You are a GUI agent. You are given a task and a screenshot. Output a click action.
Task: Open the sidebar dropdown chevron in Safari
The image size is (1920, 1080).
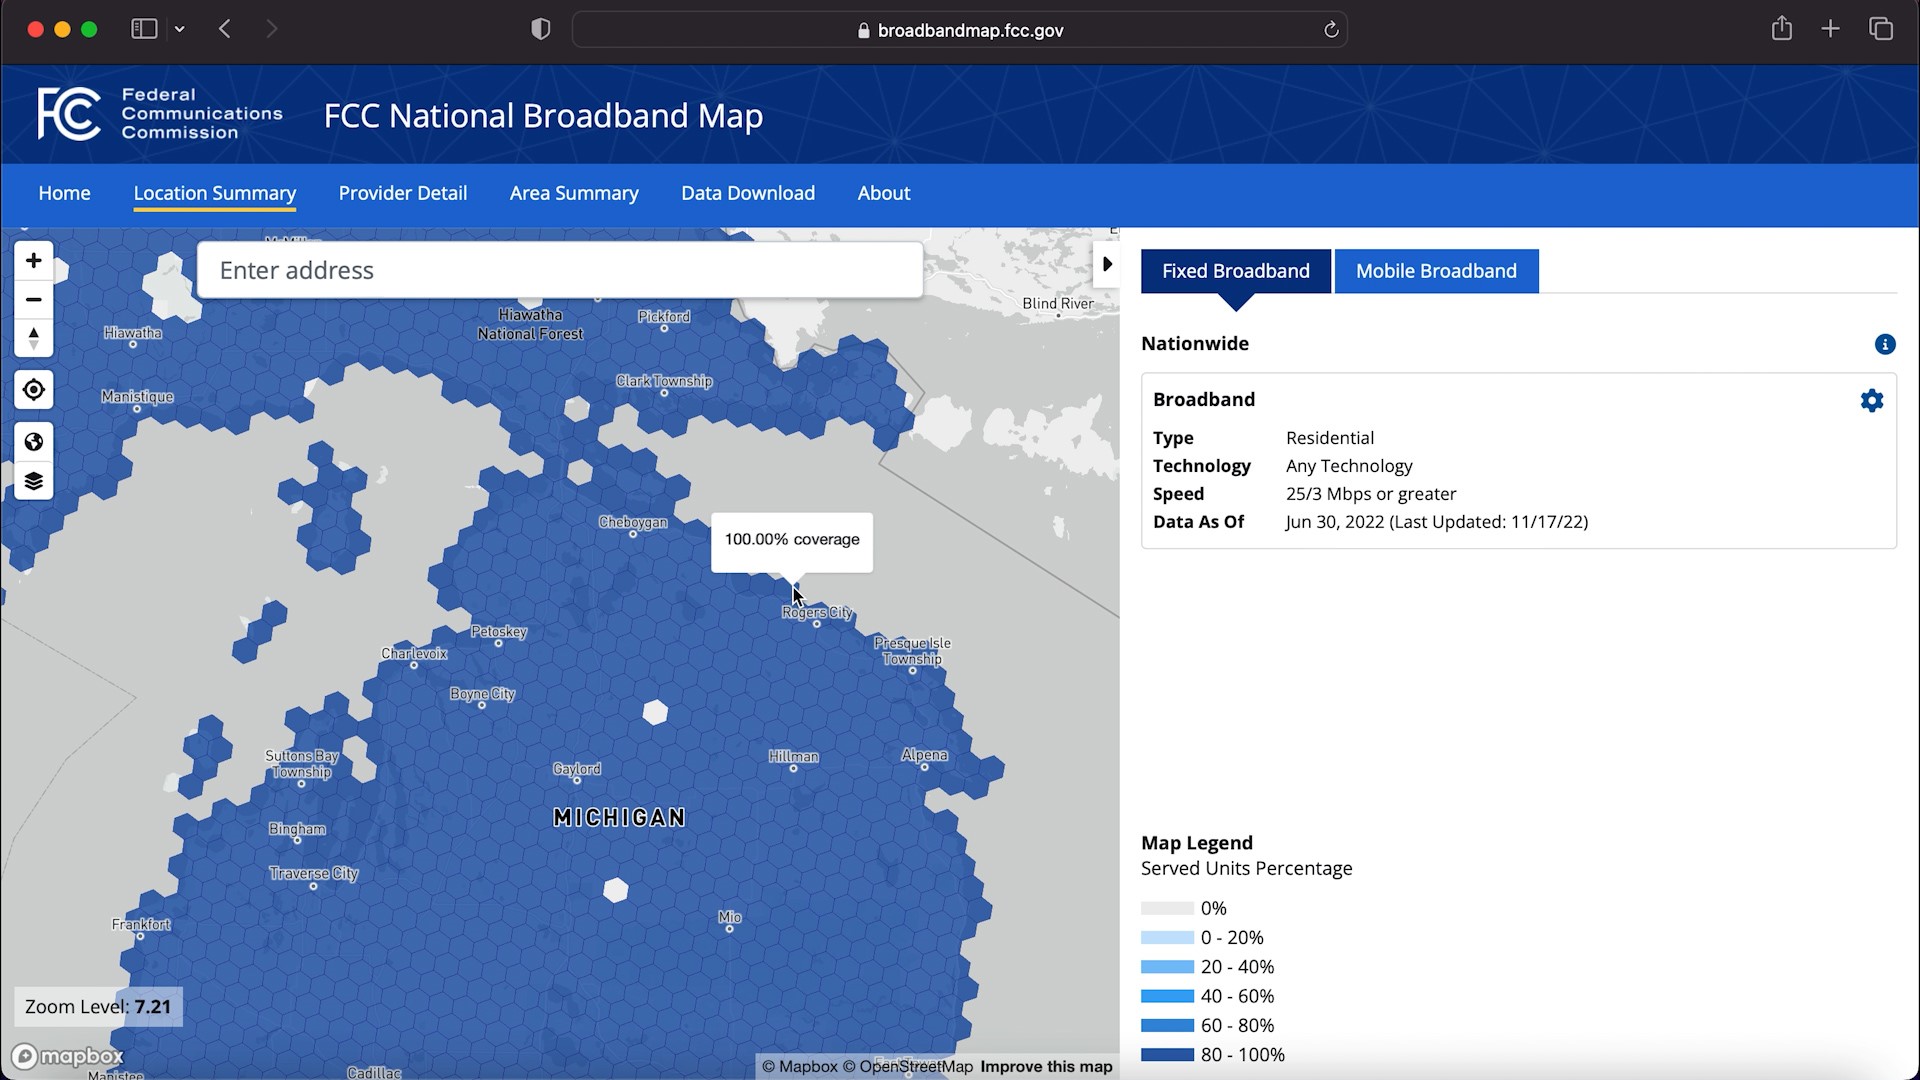tap(180, 29)
